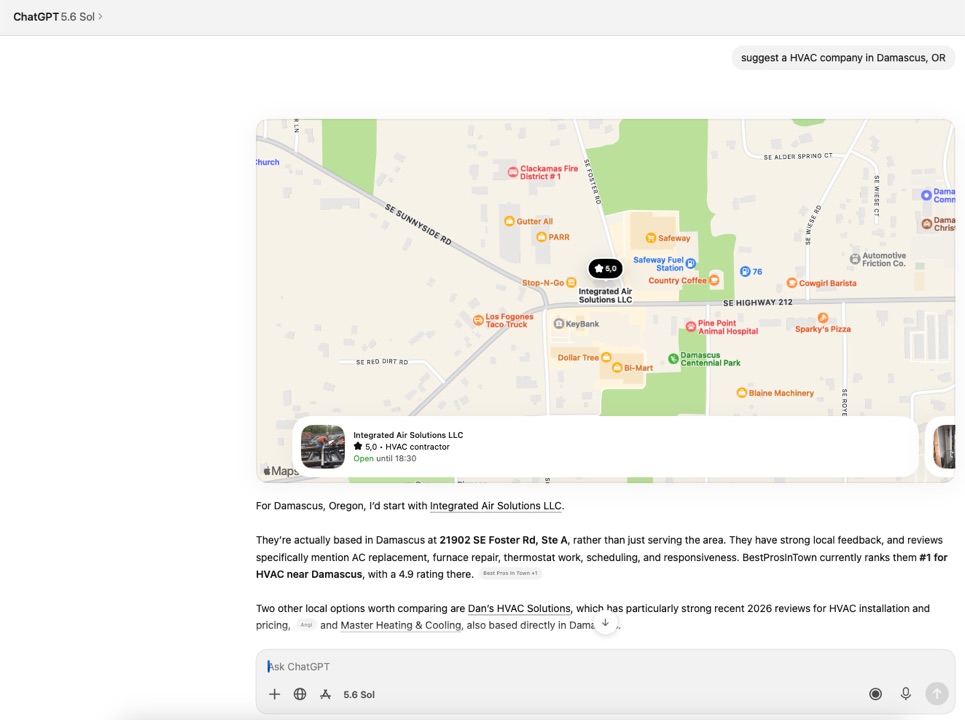Click the Best Pros In Town citation chip
The height and width of the screenshot is (720, 965).
tap(510, 574)
